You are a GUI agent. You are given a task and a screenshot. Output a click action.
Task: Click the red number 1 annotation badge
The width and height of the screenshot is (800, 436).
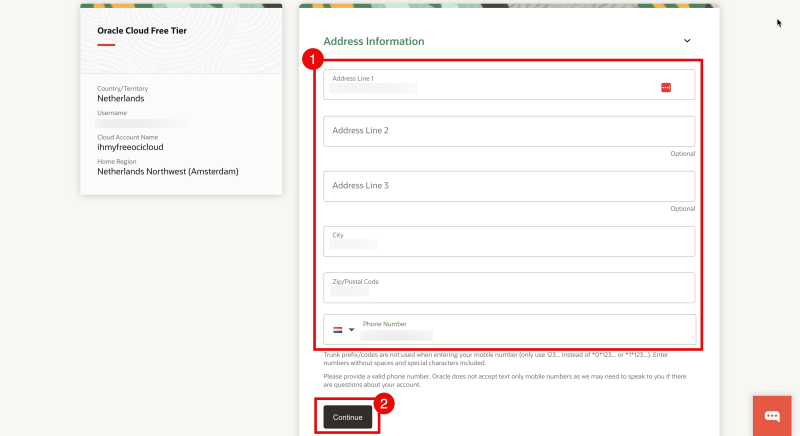point(312,60)
